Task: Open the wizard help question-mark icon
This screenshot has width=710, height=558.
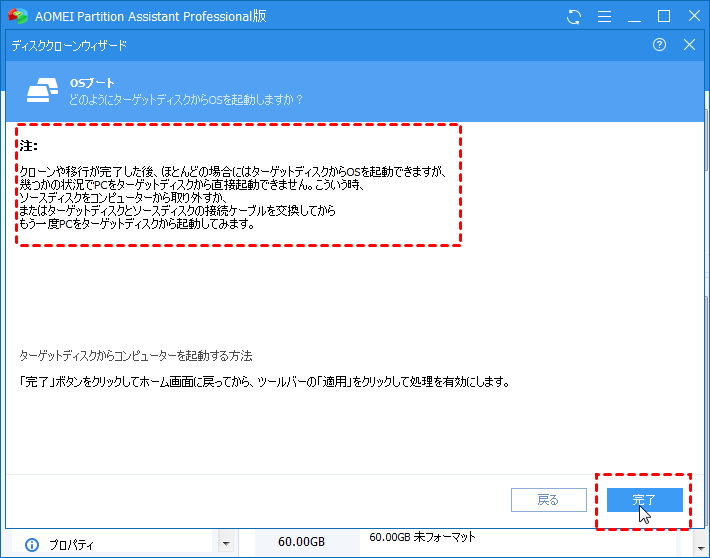Action: [x=659, y=44]
